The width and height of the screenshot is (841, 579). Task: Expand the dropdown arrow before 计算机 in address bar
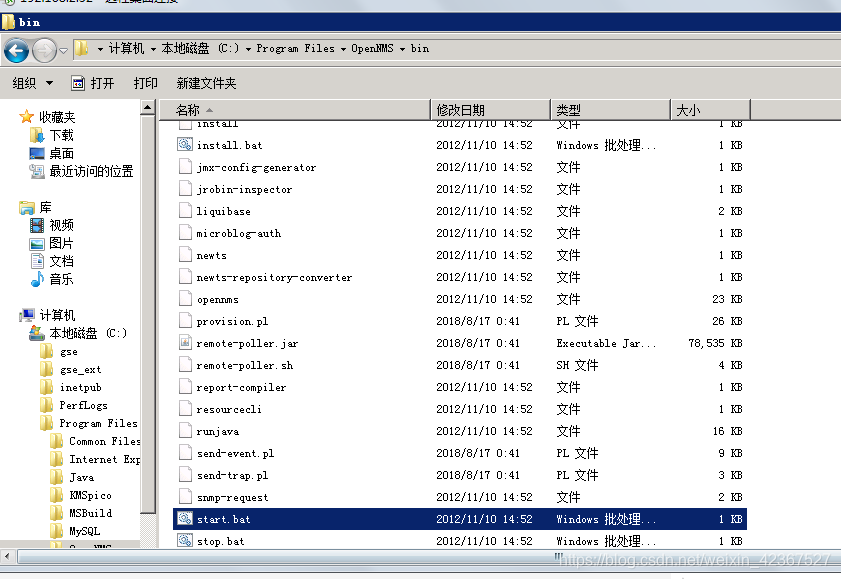coord(100,49)
